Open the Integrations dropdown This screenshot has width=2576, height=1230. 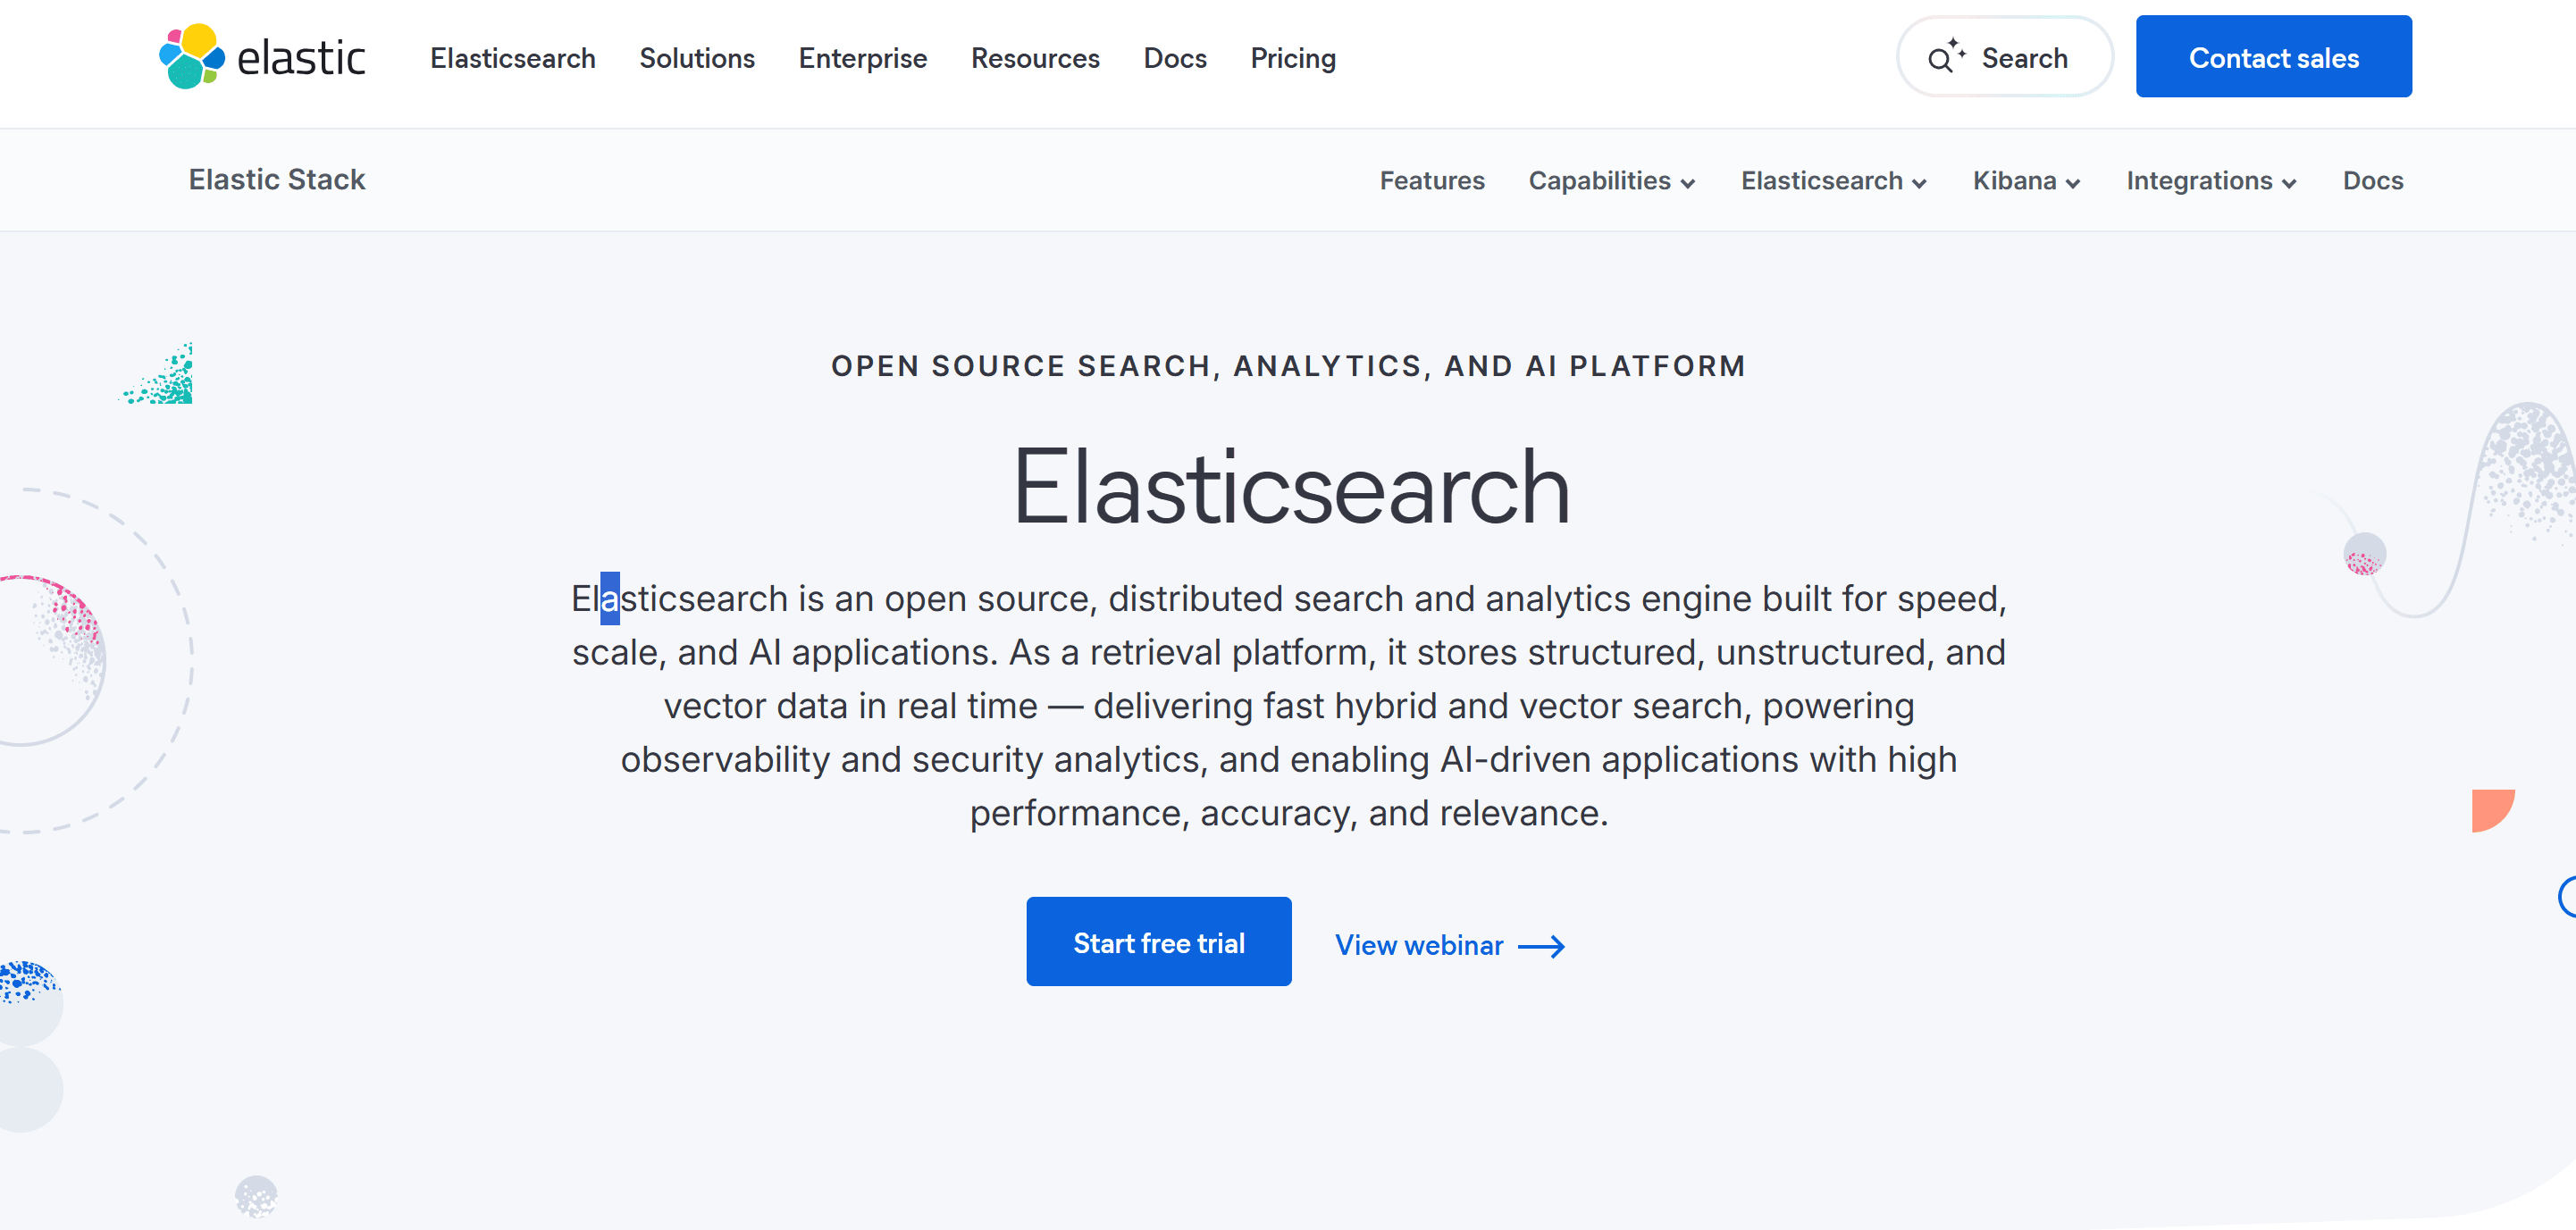[2210, 181]
